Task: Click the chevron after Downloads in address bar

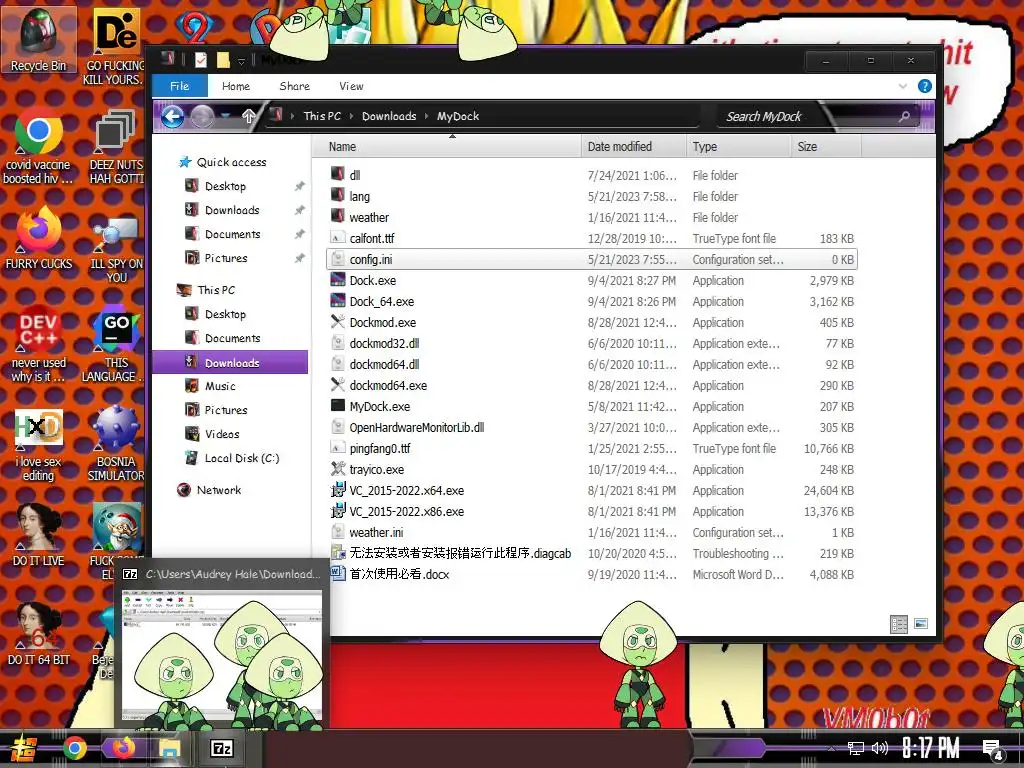Action: (426, 116)
